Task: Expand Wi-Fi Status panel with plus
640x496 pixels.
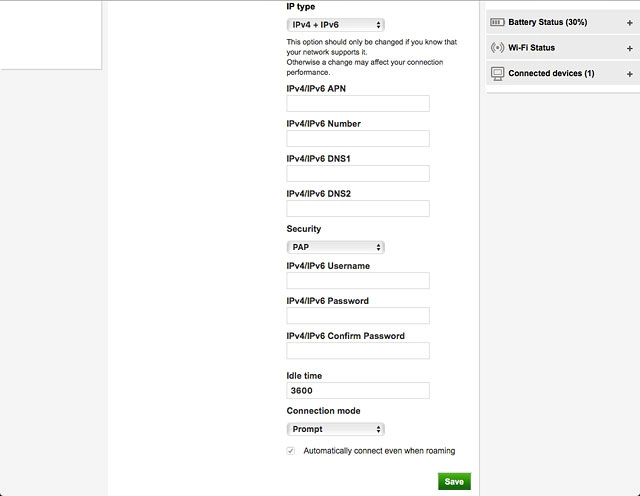Action: point(629,48)
